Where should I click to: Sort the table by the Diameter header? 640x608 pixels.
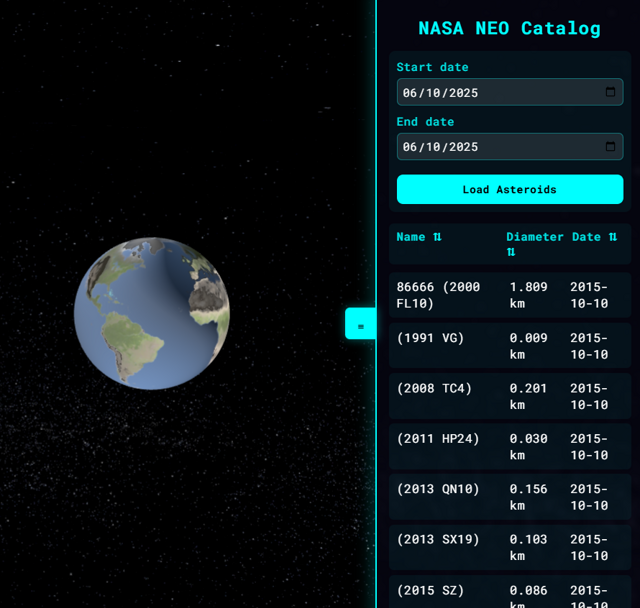(534, 237)
